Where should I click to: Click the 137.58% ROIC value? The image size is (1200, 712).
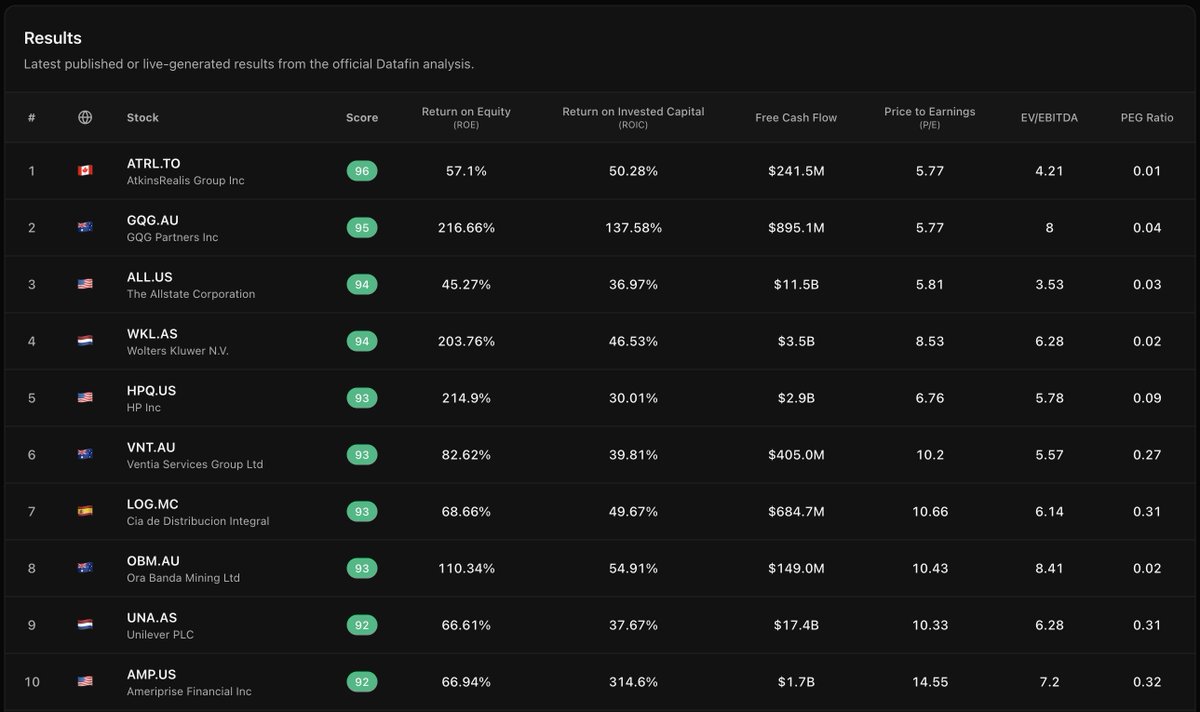[633, 228]
